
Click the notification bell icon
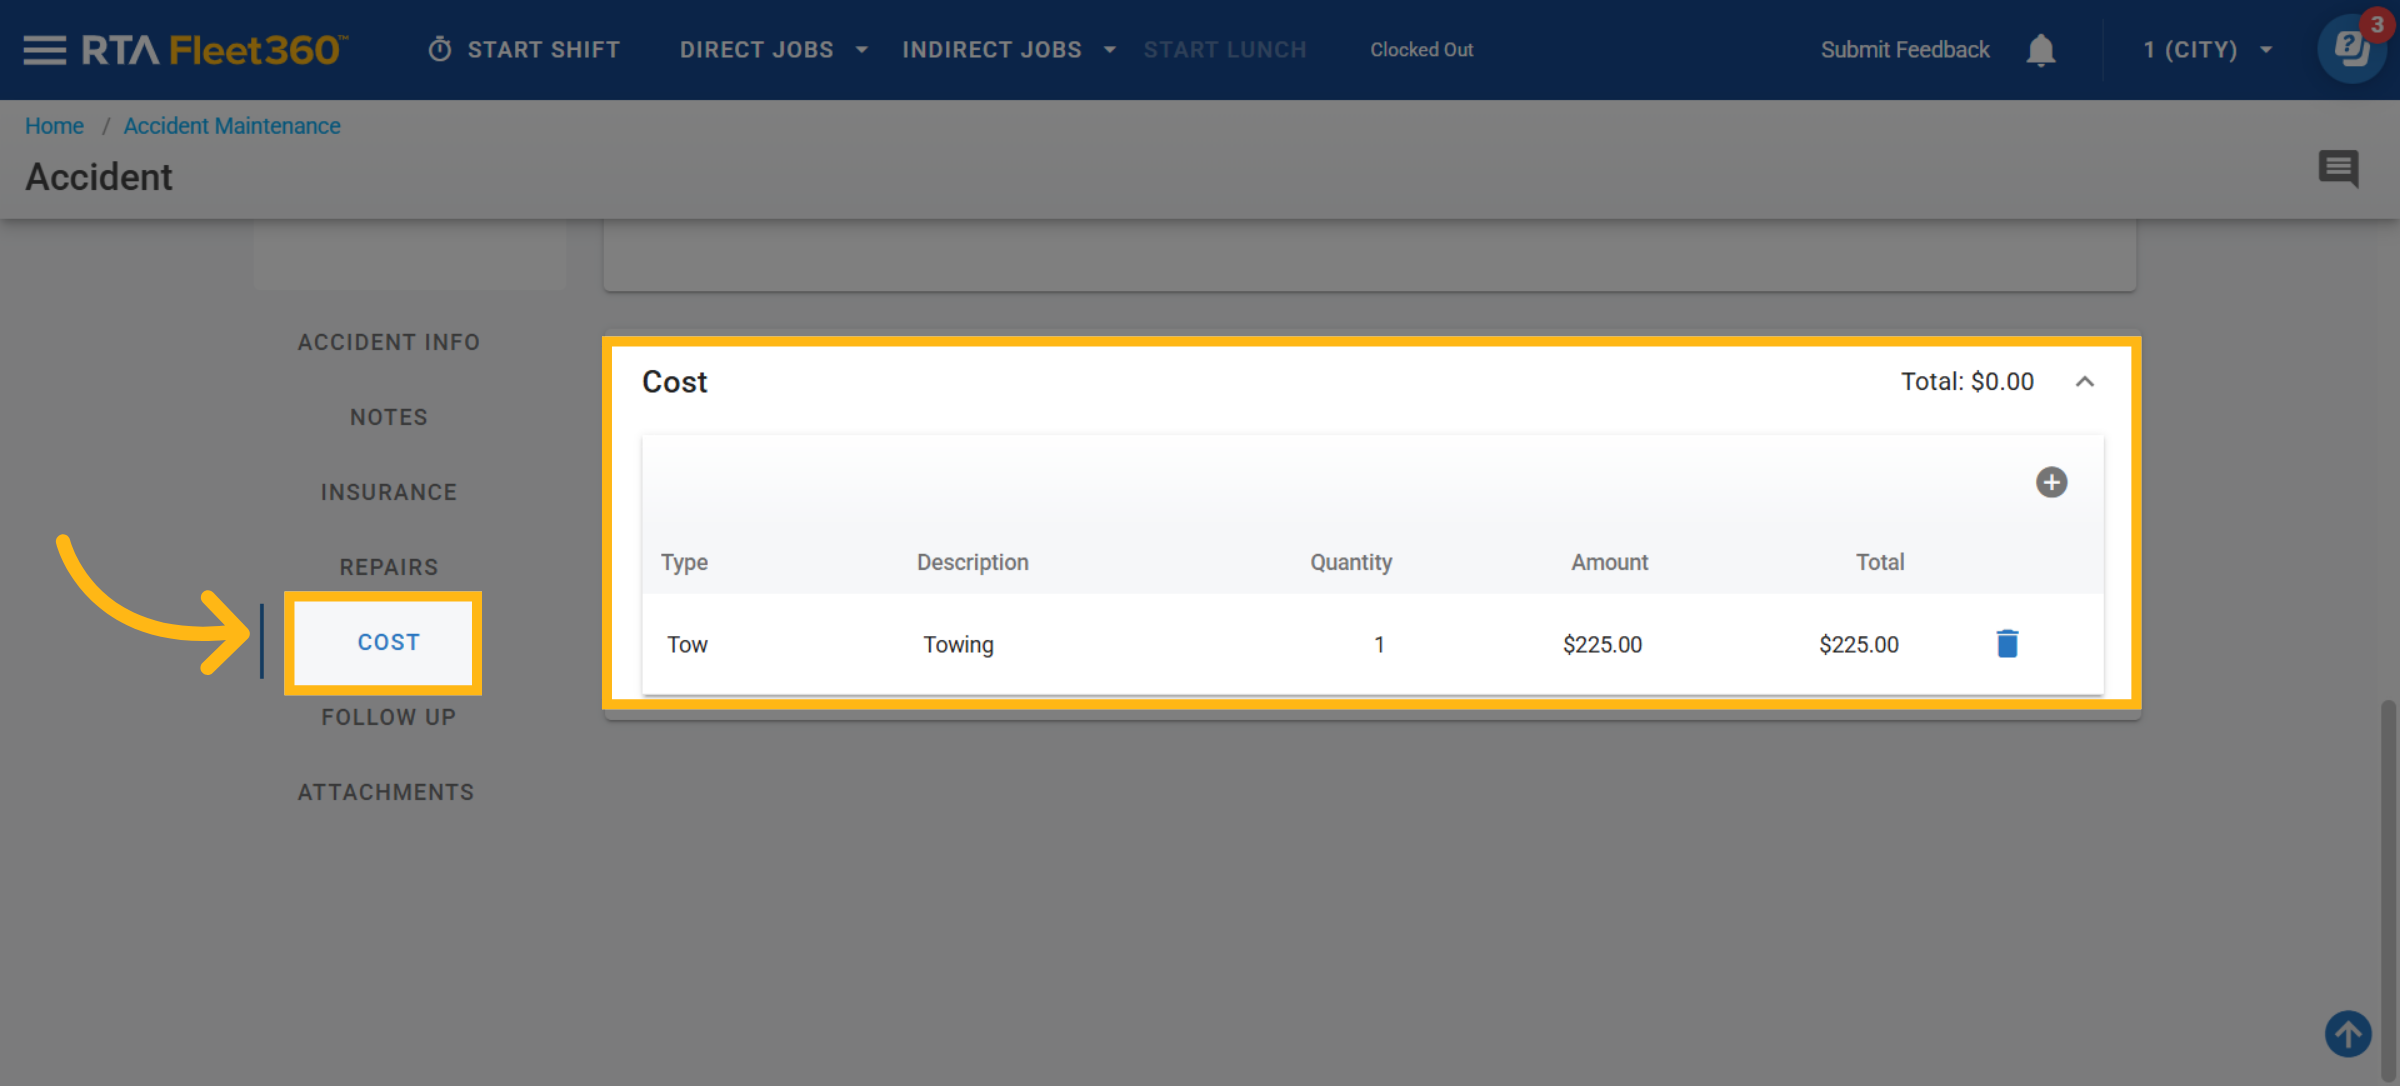click(2040, 50)
